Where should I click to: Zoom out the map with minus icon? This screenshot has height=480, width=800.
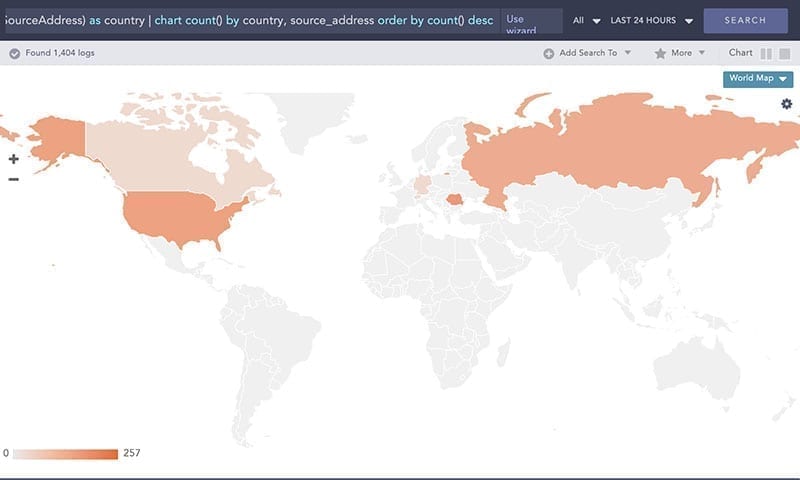tap(14, 179)
